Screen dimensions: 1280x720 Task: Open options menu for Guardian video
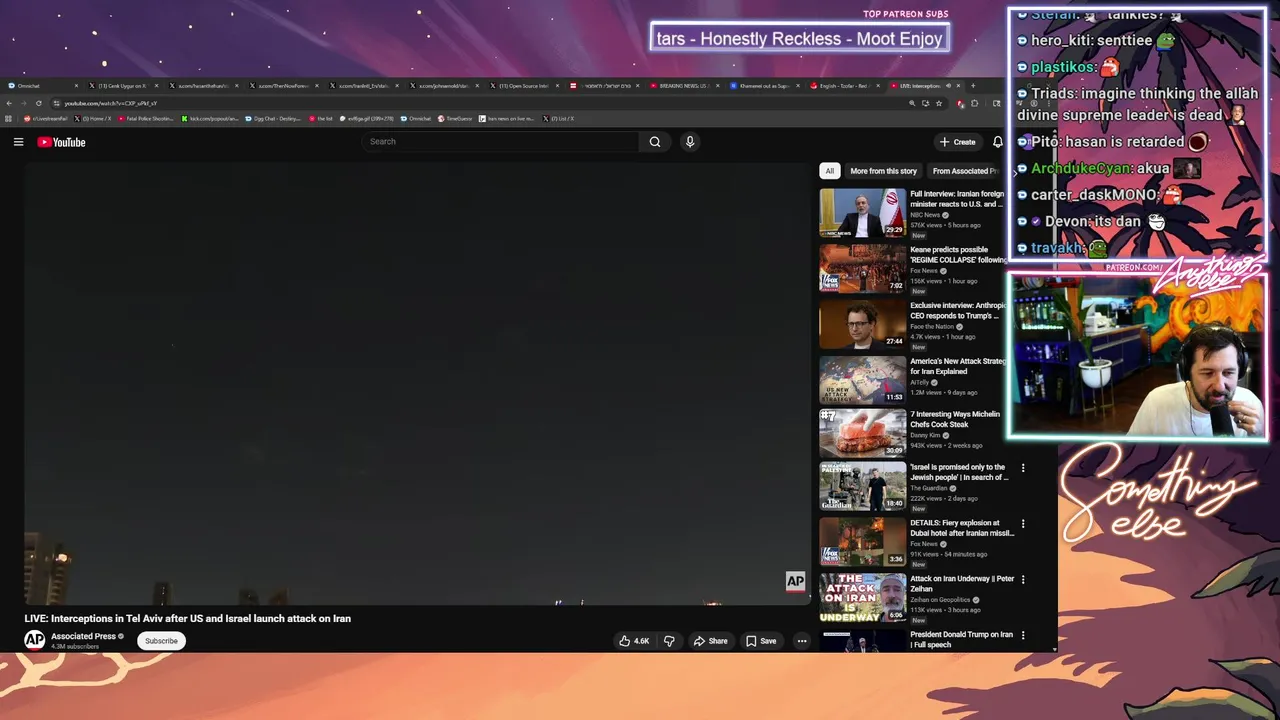click(x=1023, y=468)
